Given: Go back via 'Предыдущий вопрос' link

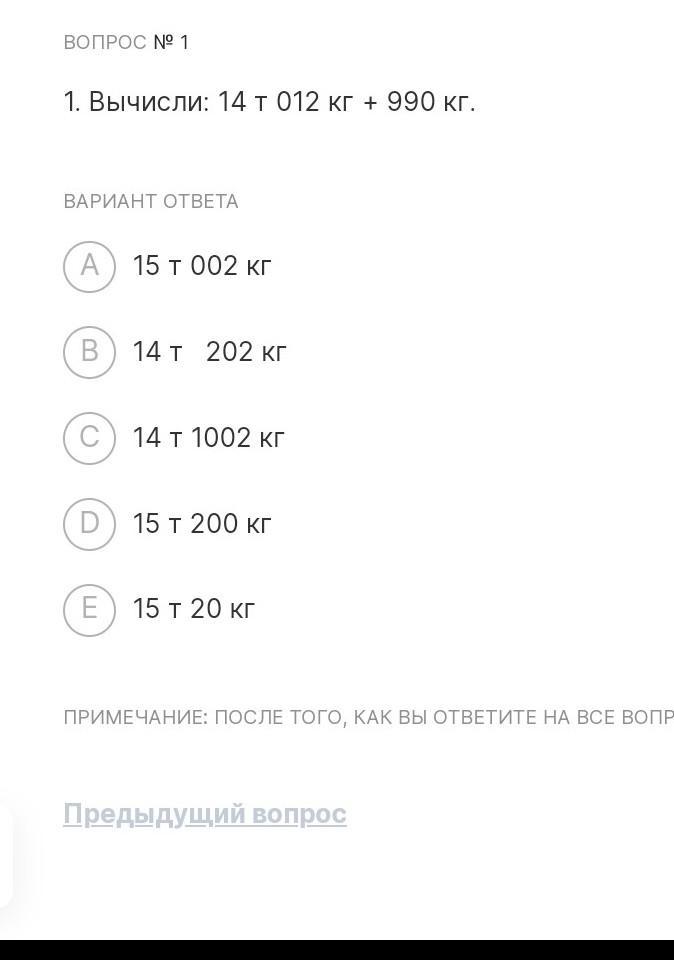Looking at the screenshot, I should coord(205,814).
